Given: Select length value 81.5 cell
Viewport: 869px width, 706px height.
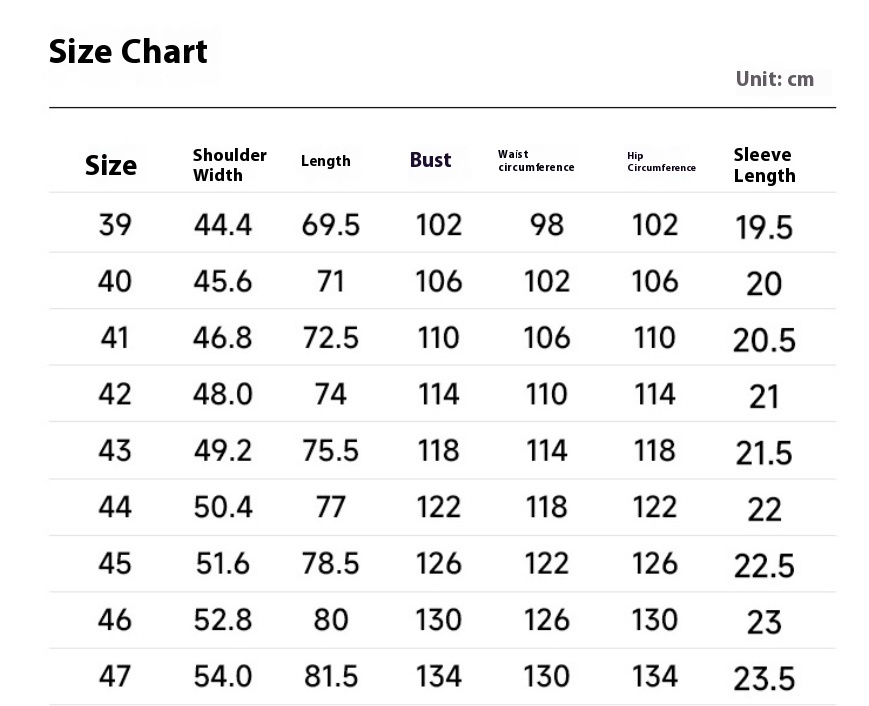Looking at the screenshot, I should (x=330, y=677).
